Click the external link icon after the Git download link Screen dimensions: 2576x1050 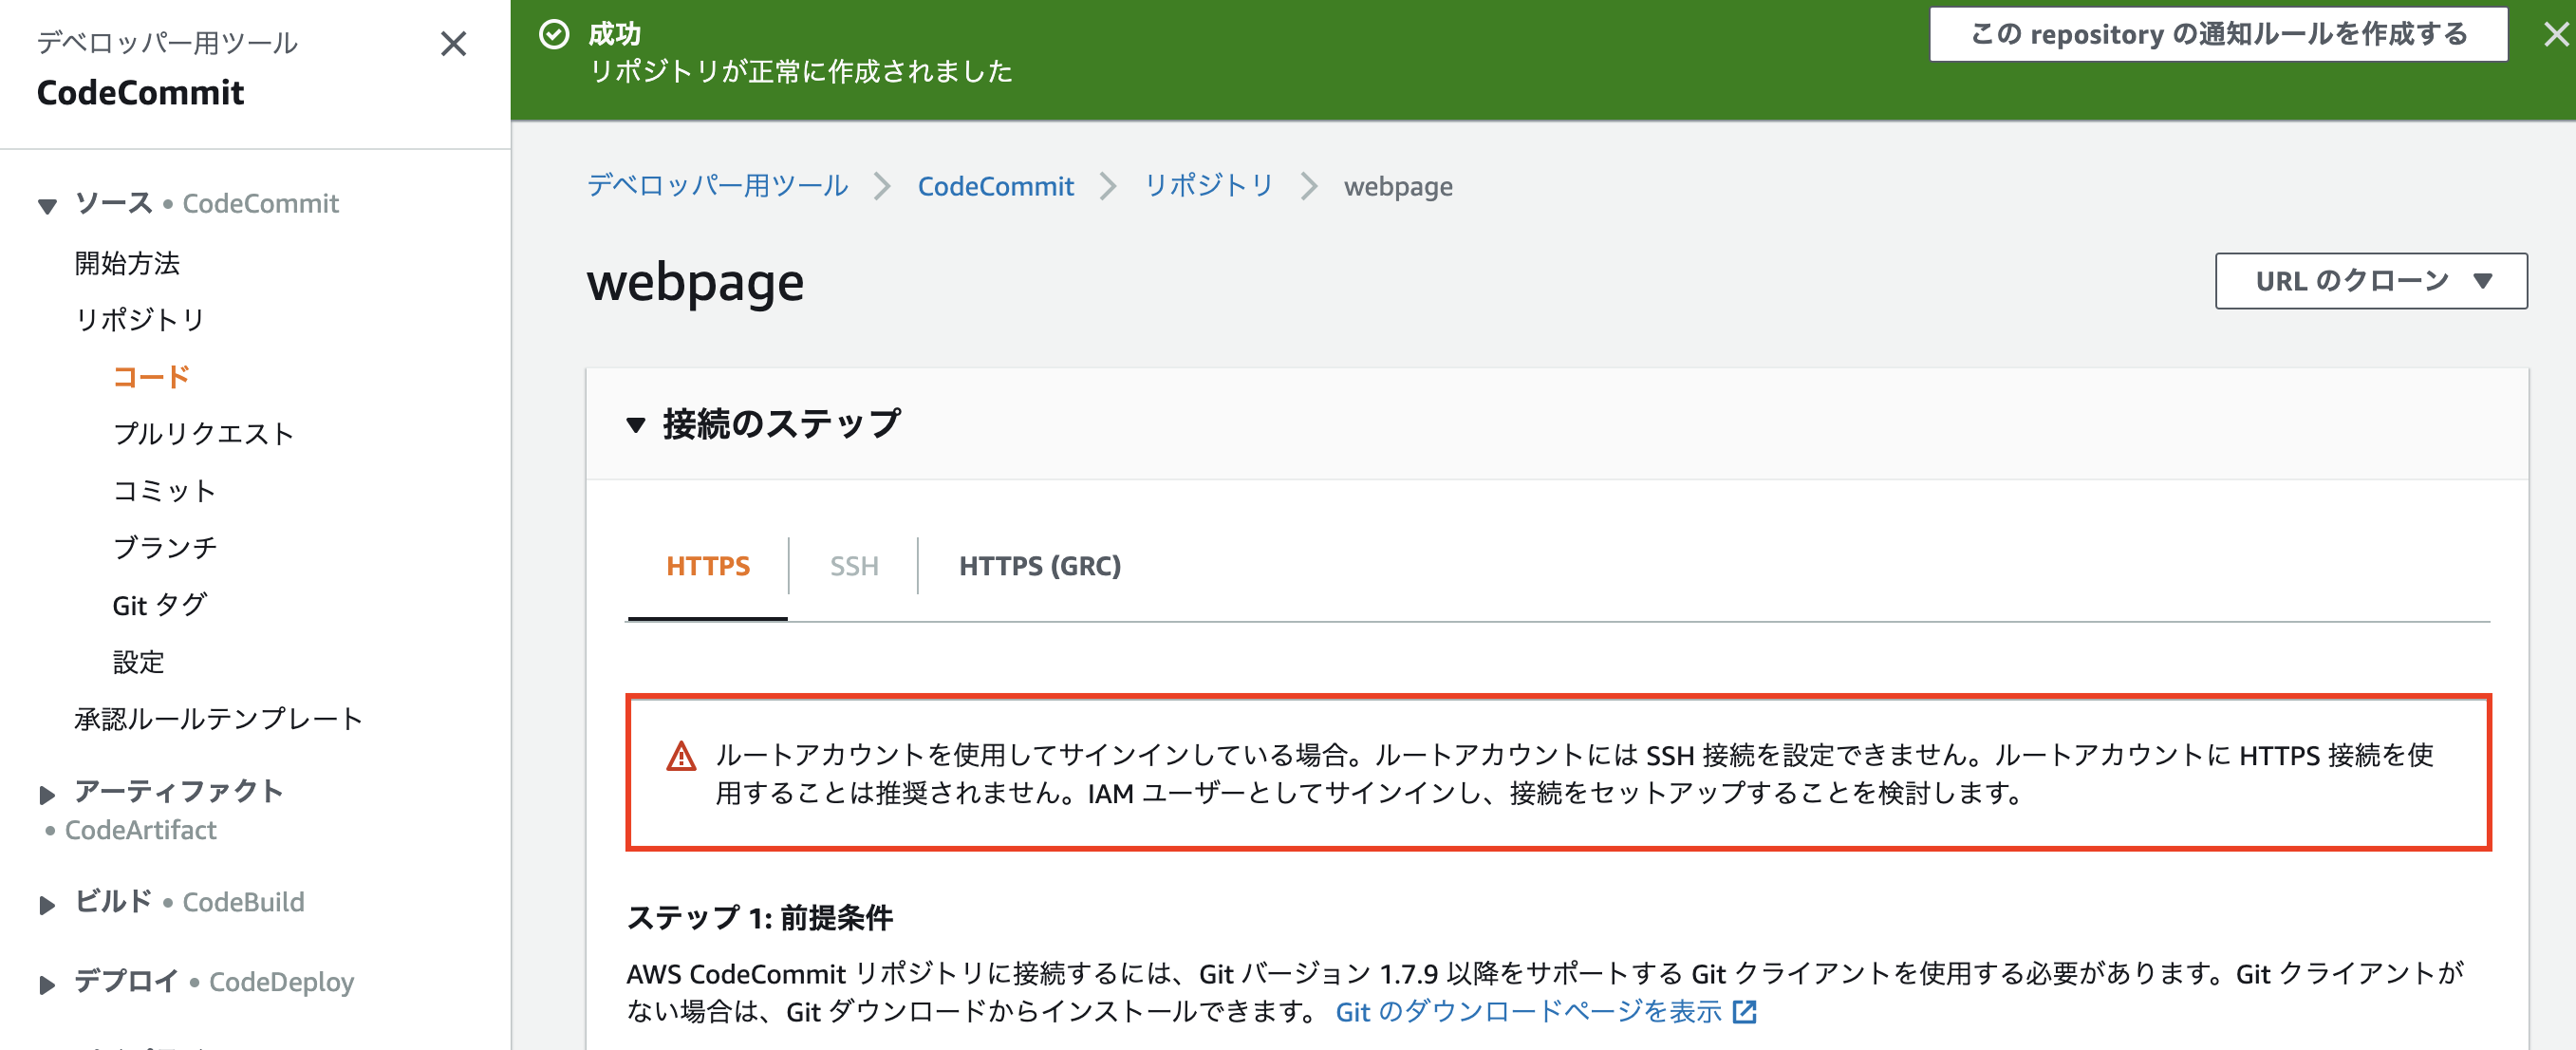pos(1744,1012)
